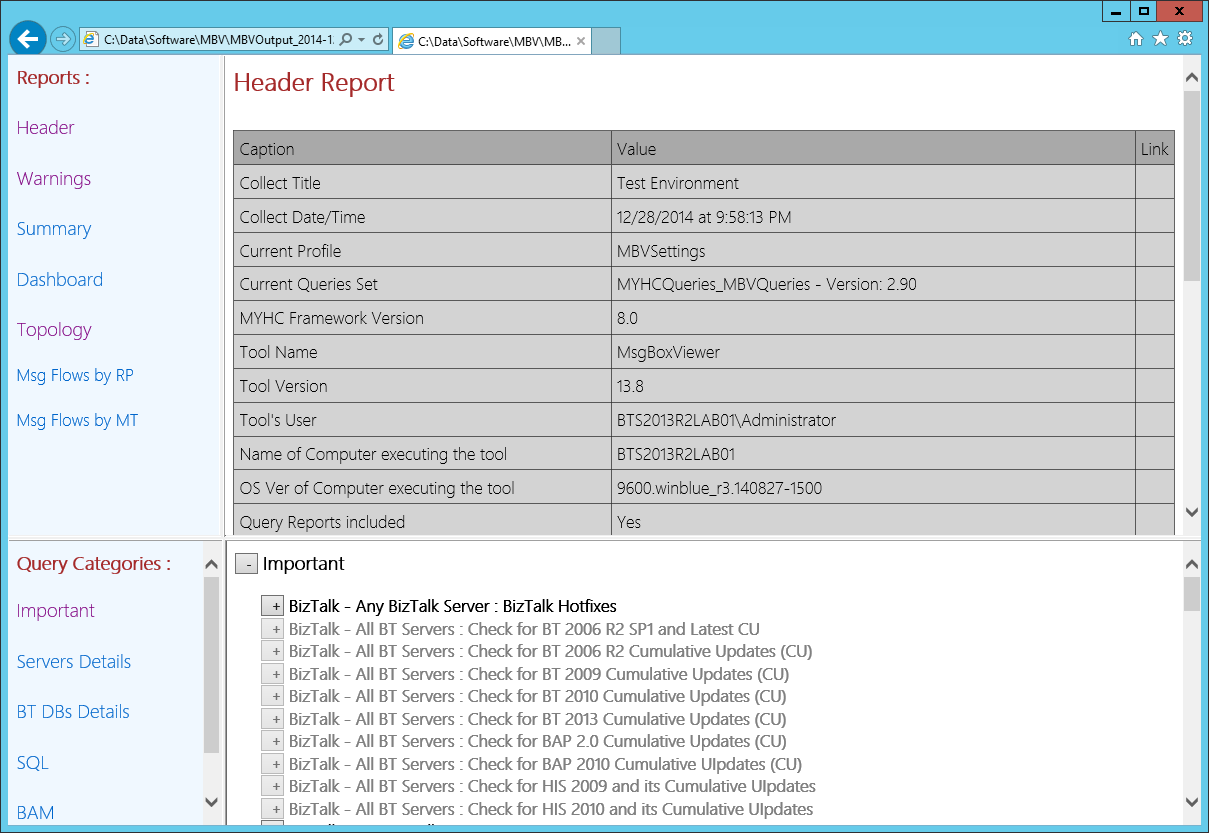Open the Home page icon
This screenshot has width=1209, height=833.
click(x=1136, y=39)
